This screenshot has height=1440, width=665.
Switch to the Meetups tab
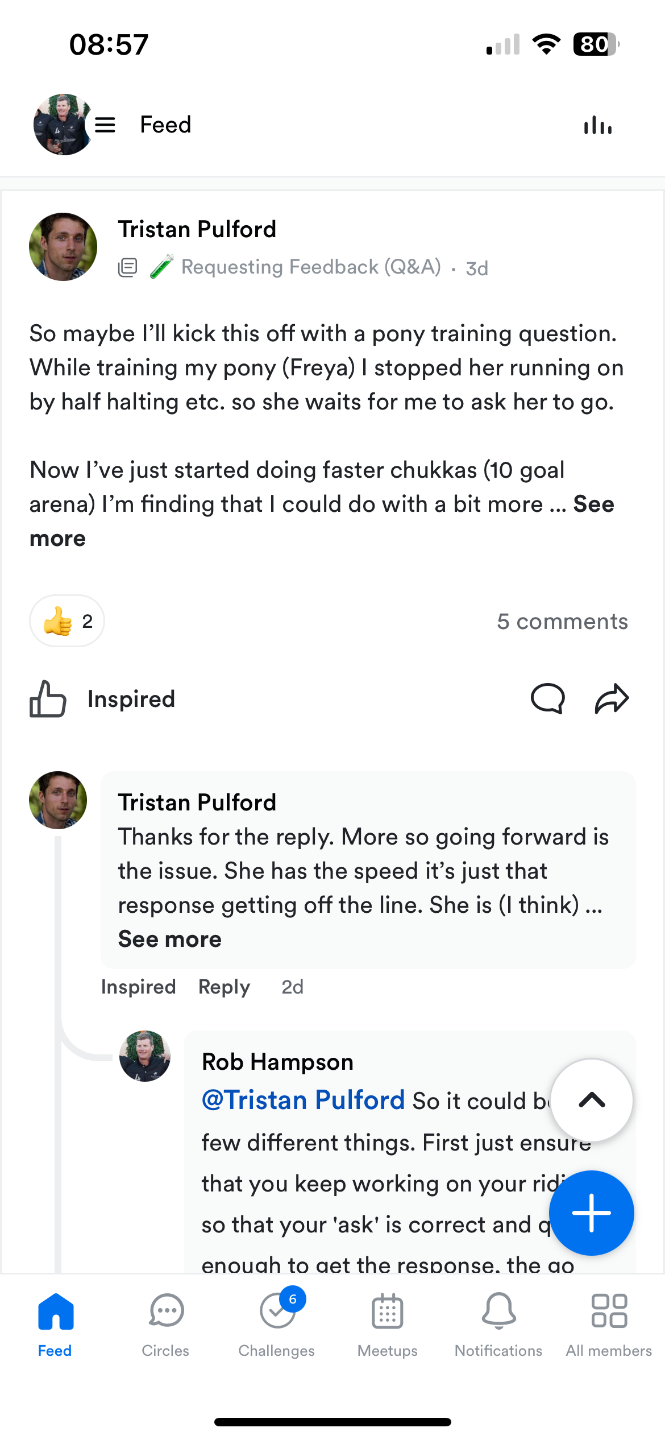387,1311
